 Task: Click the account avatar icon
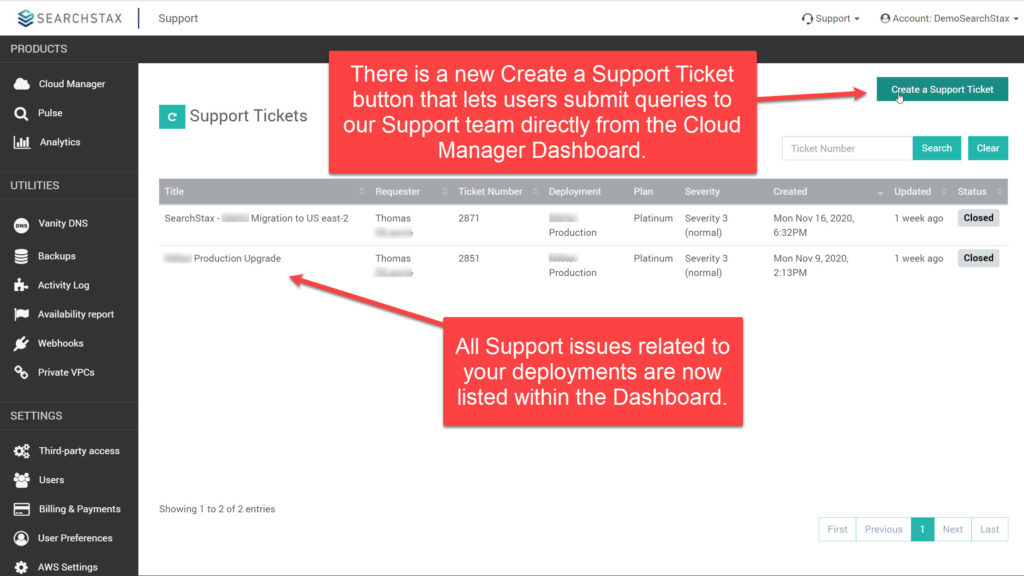point(885,18)
